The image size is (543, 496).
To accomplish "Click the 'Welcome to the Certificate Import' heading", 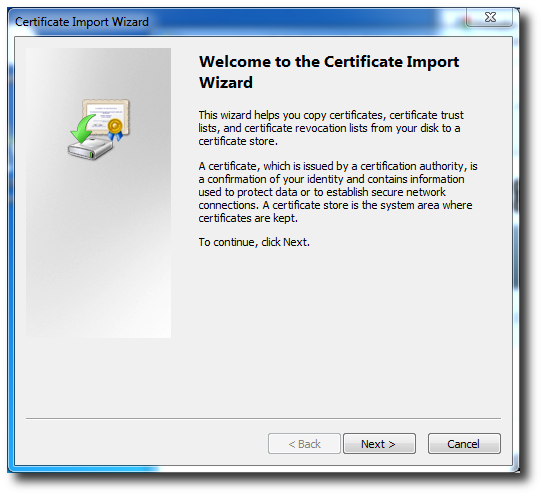I will [x=329, y=62].
